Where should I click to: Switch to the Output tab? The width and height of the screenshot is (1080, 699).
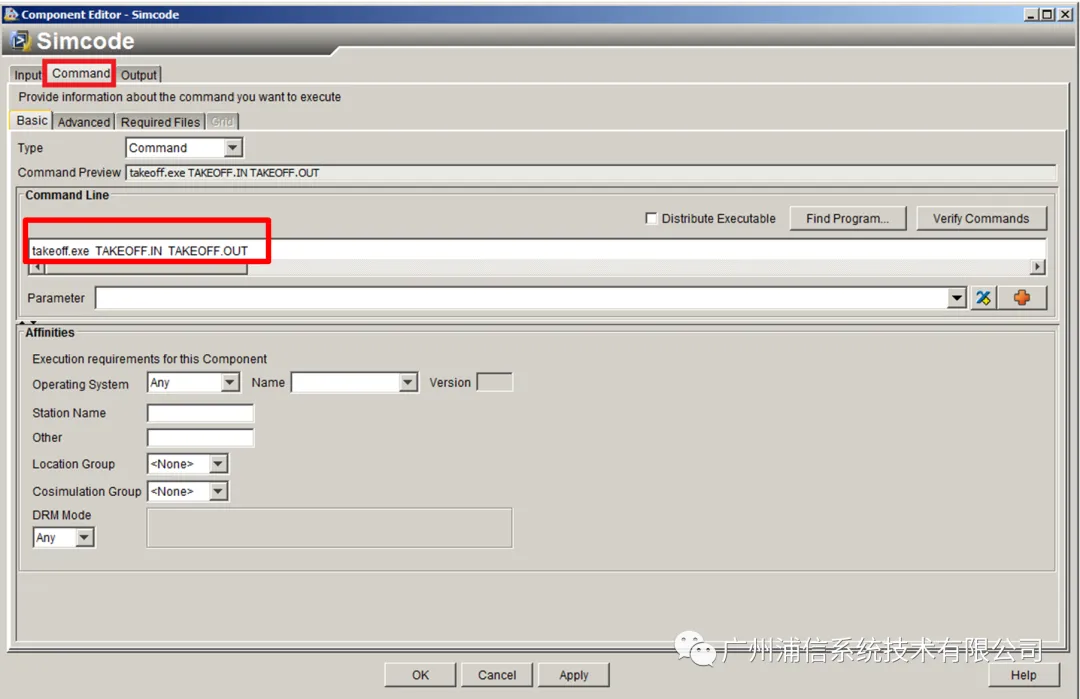(139, 74)
